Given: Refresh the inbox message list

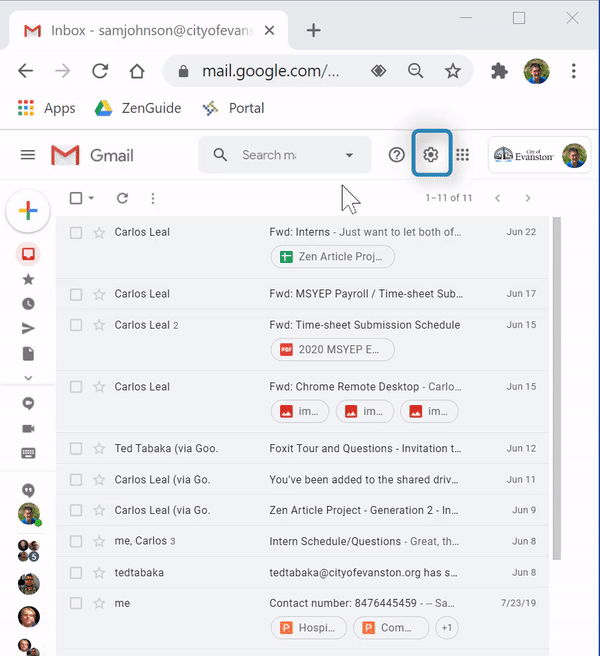Looking at the screenshot, I should (122, 198).
